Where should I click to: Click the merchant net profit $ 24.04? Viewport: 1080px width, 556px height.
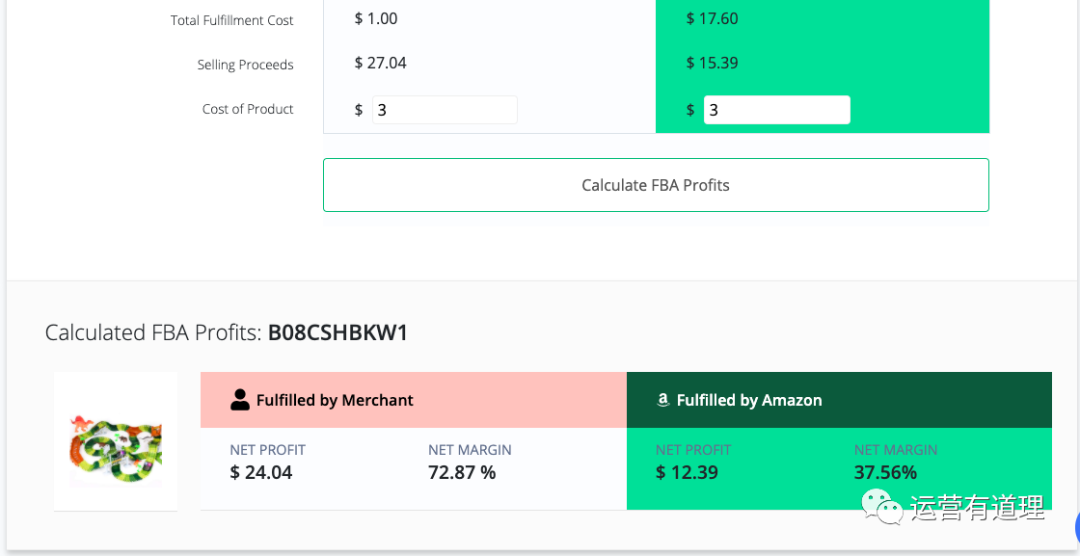click(x=261, y=472)
